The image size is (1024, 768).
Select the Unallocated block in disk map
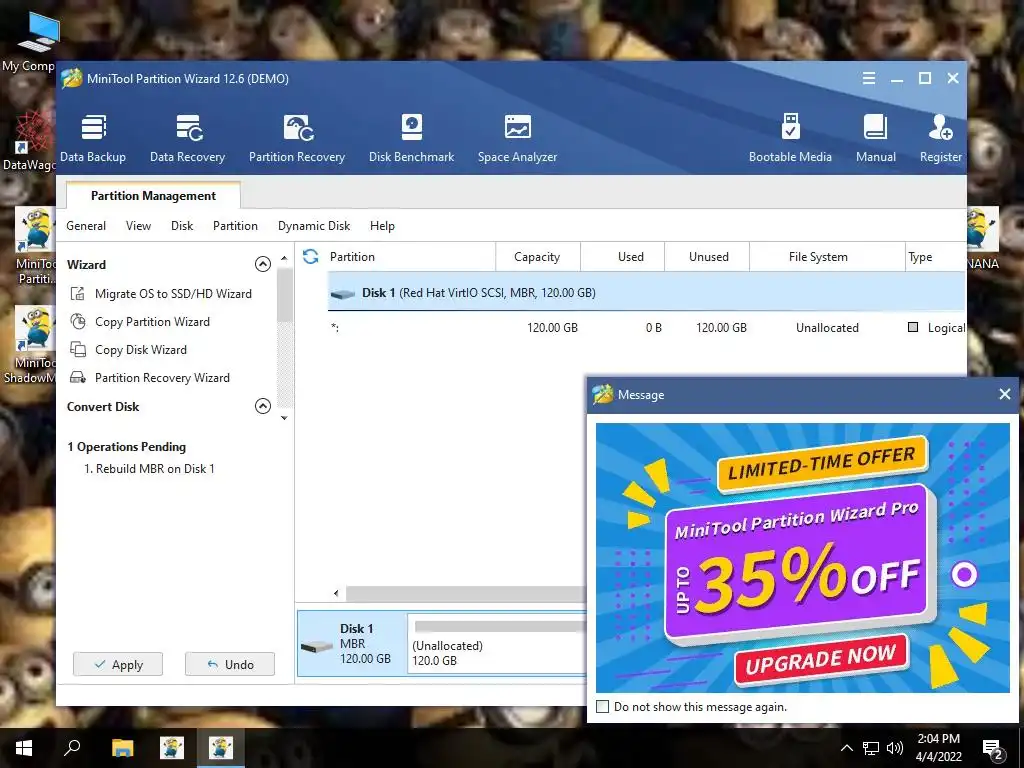(x=498, y=644)
